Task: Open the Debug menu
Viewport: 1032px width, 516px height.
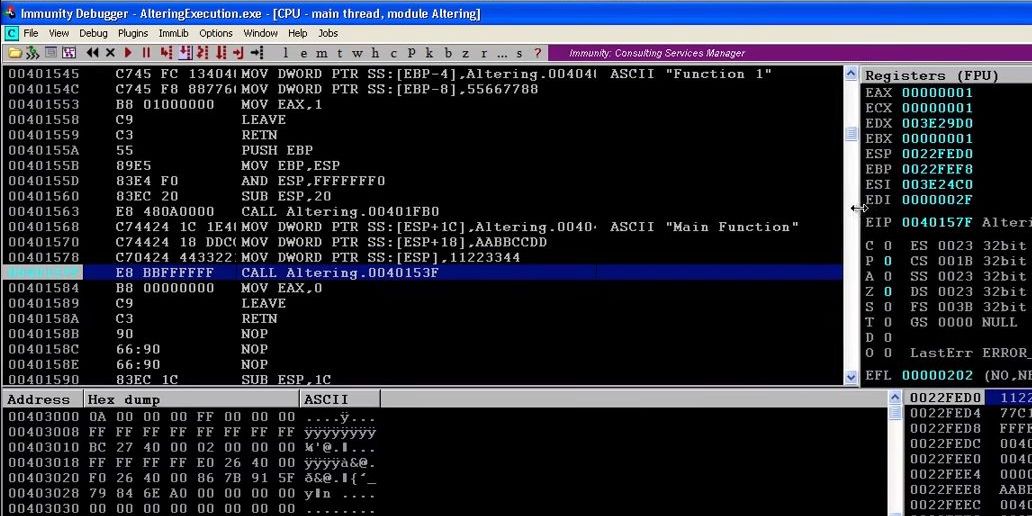Action: click(x=93, y=33)
